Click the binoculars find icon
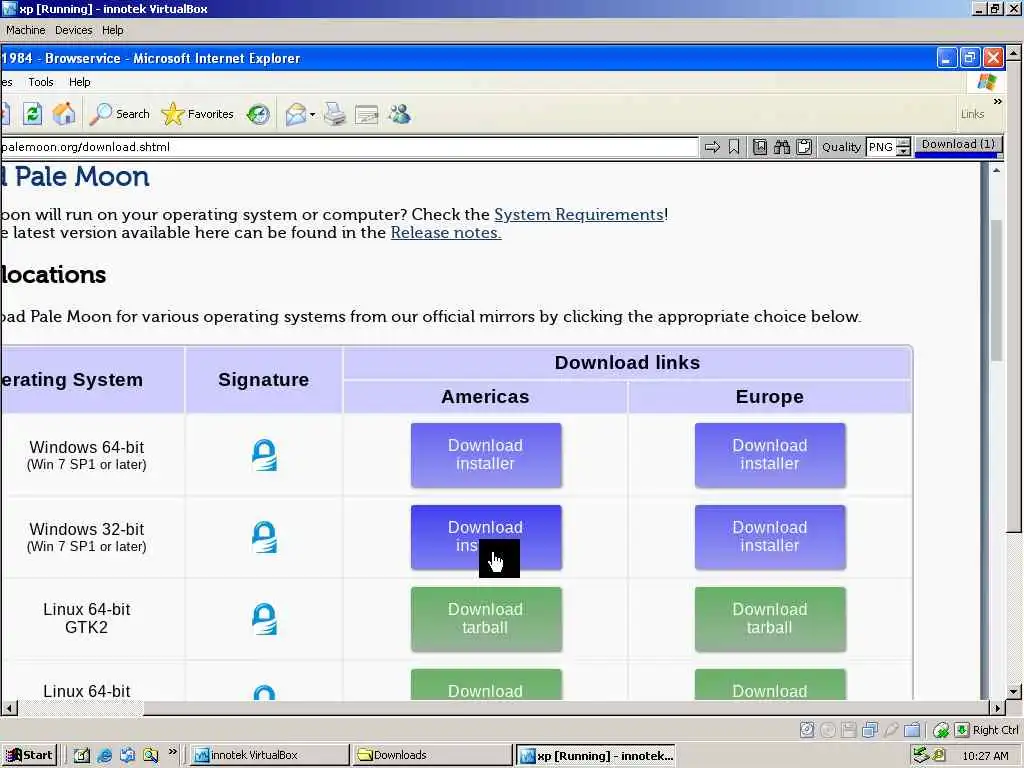This screenshot has height=768, width=1024. click(x=782, y=147)
